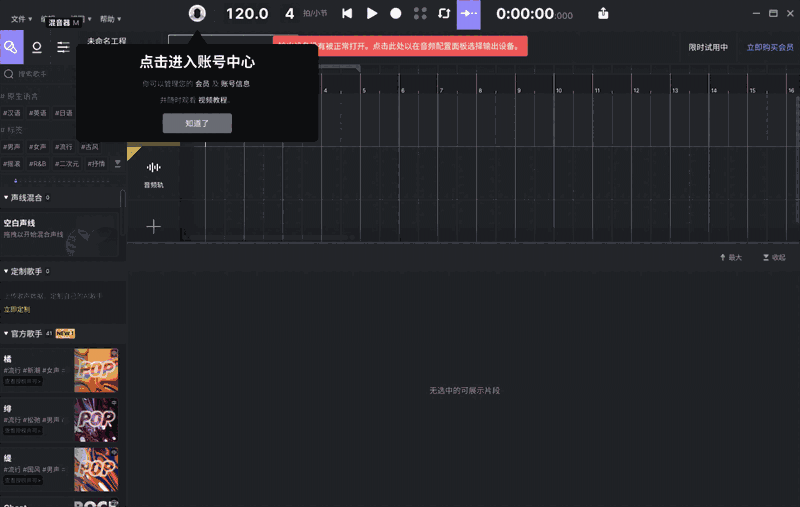
Task: Dismiss the tooltip with 知道了
Action: point(197,123)
